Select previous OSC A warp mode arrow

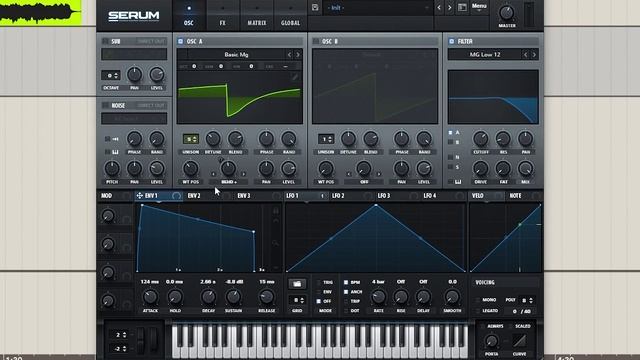pos(213,174)
